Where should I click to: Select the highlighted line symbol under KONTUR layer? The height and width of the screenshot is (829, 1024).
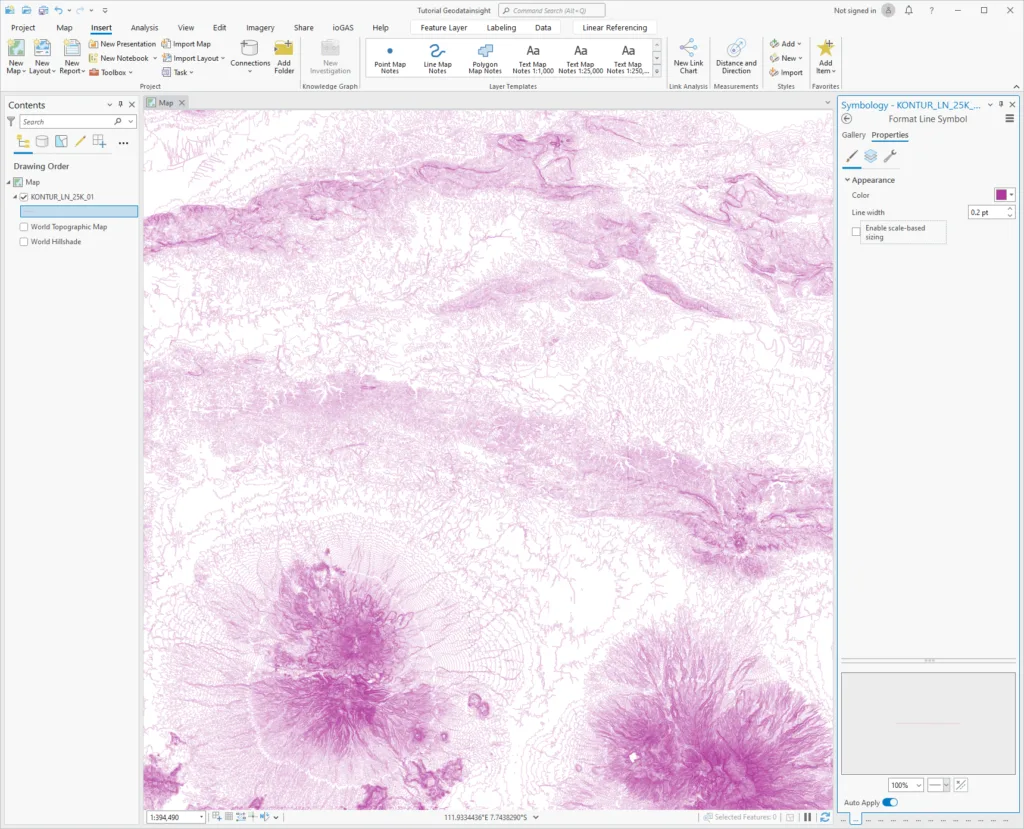point(79,212)
